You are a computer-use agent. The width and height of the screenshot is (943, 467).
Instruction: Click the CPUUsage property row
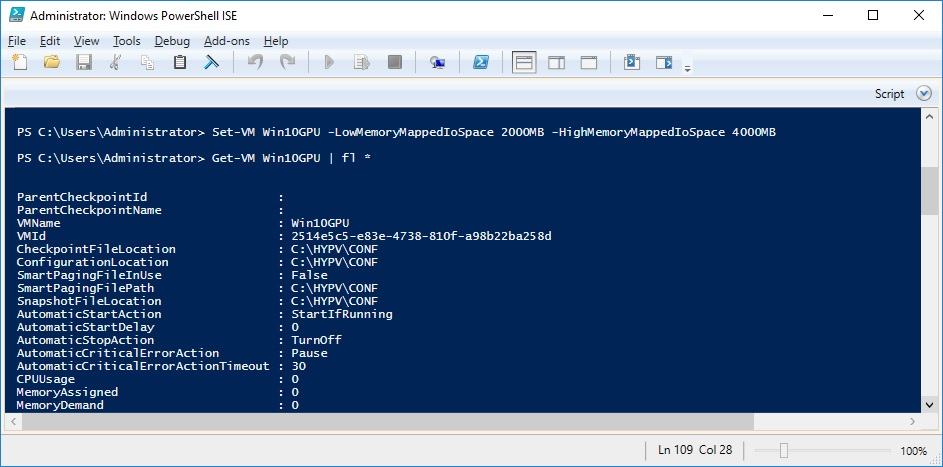(x=158, y=379)
